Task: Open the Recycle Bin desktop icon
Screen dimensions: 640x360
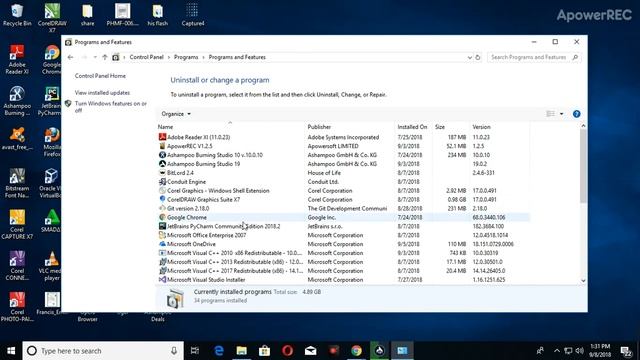Action: (17, 15)
